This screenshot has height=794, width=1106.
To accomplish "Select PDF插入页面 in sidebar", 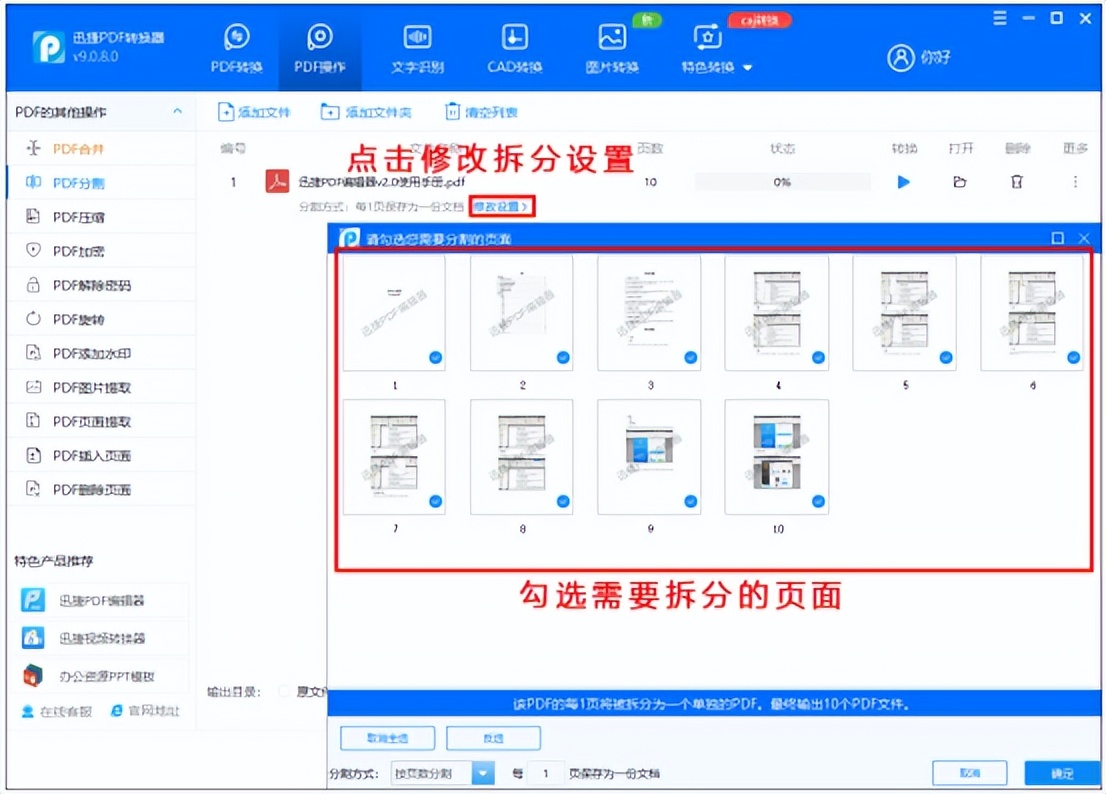I will pyautogui.click(x=101, y=456).
